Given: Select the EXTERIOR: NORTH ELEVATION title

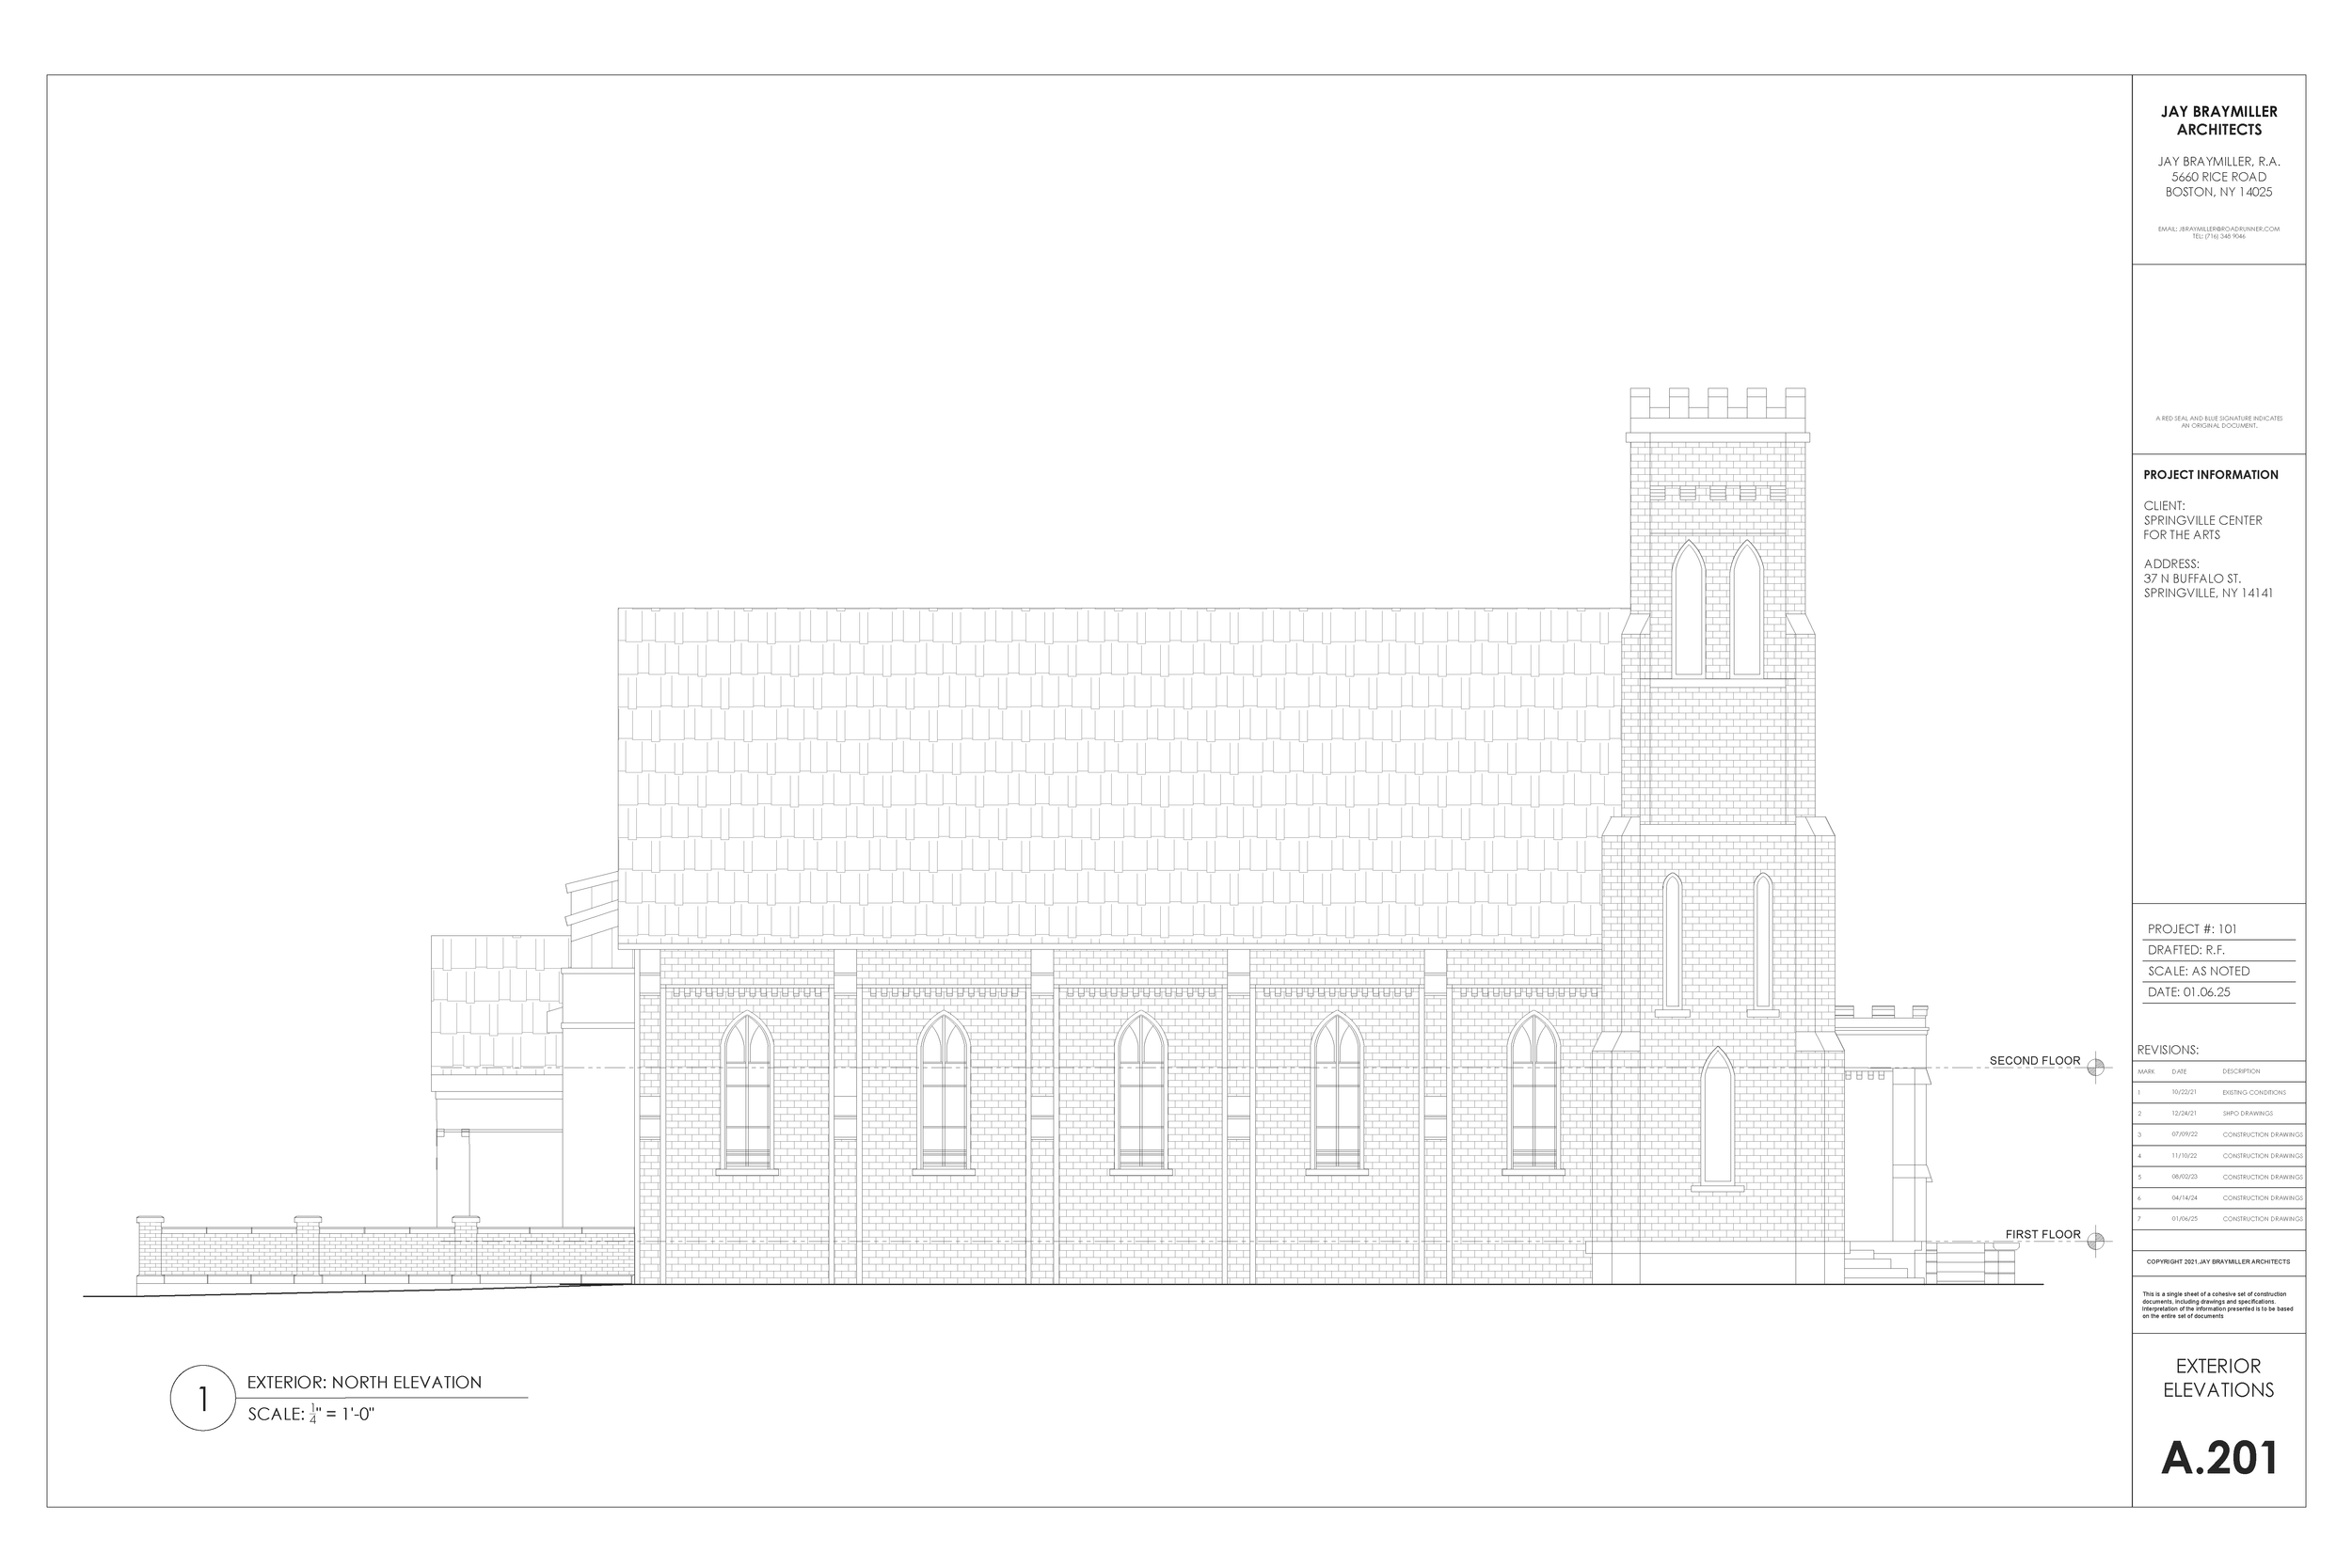Looking at the screenshot, I should pyautogui.click(x=364, y=1382).
